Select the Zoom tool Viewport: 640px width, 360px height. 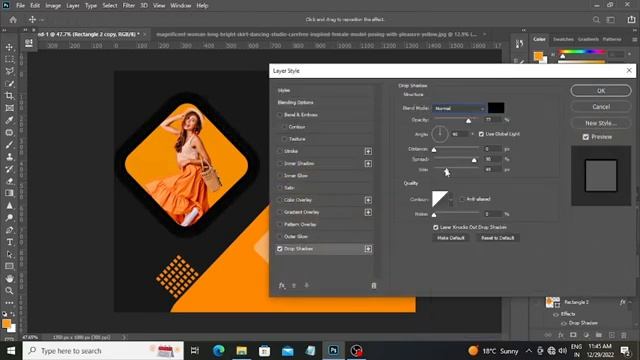9,291
